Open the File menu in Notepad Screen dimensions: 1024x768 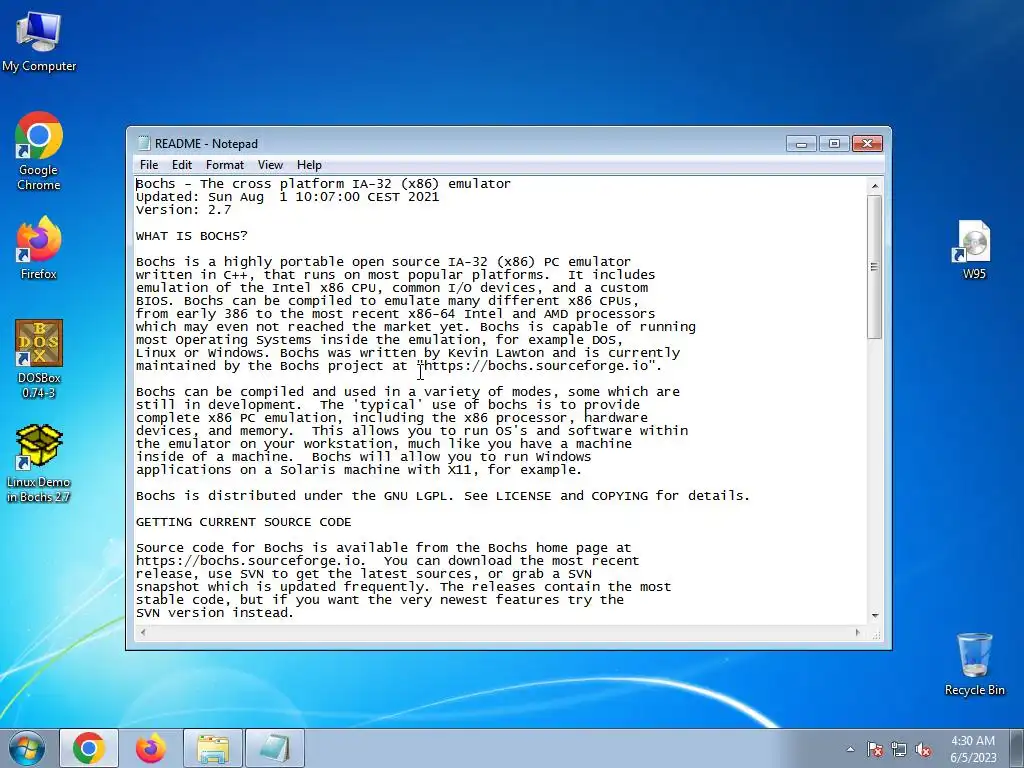point(149,165)
